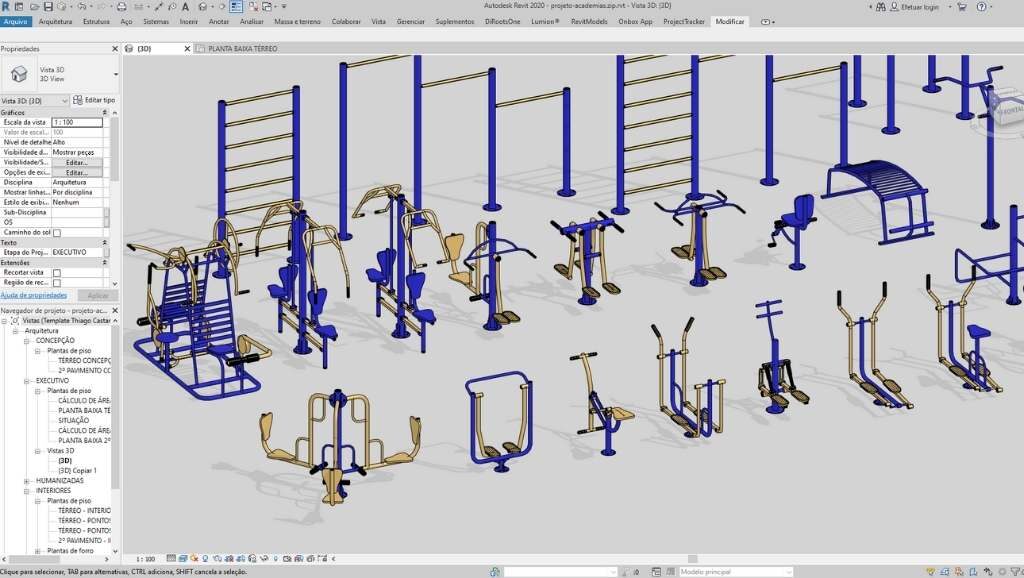Viewport: 1024px width, 578px height.
Task: Open the Arquitetura ribbon tab
Action: pyautogui.click(x=55, y=21)
